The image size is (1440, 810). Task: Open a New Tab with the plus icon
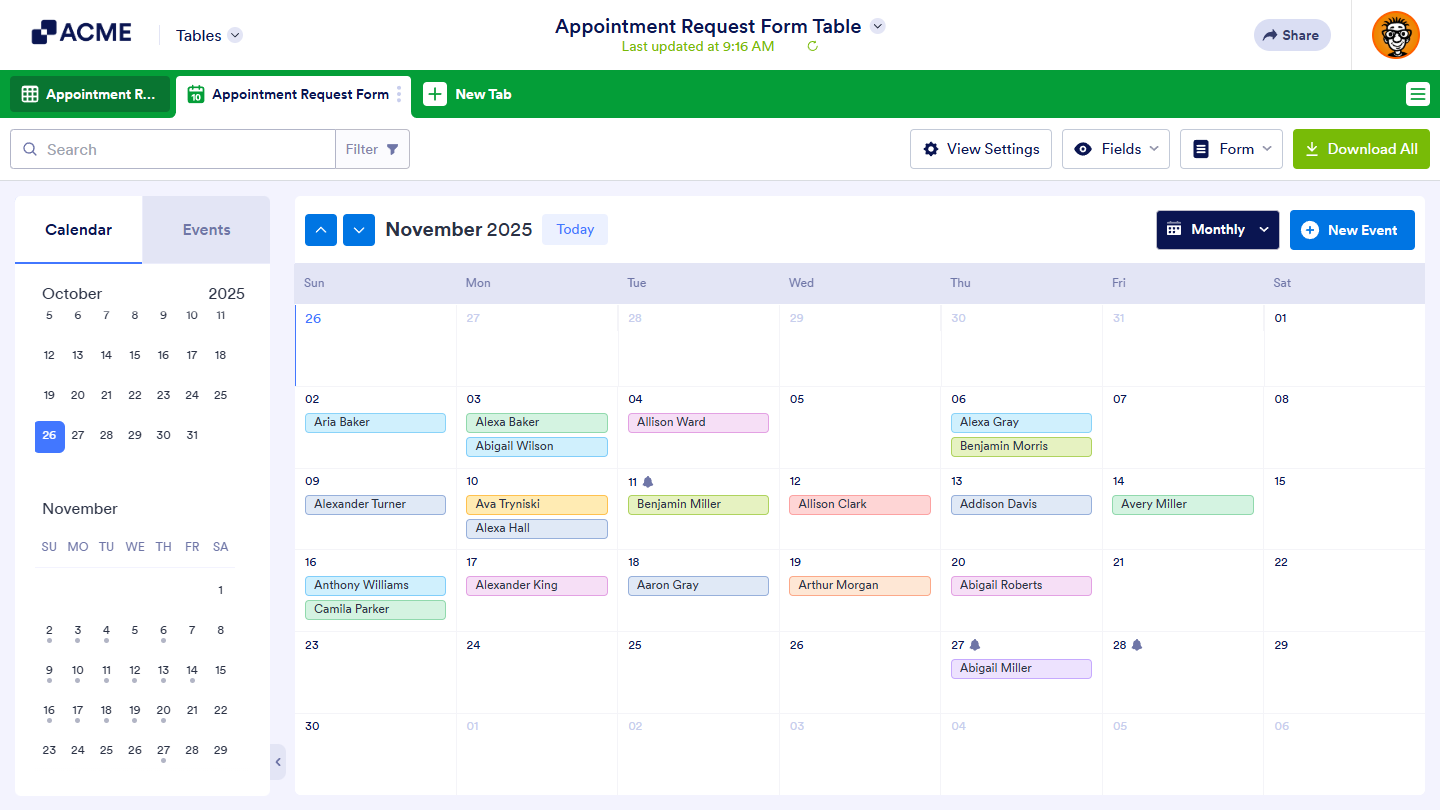click(435, 94)
